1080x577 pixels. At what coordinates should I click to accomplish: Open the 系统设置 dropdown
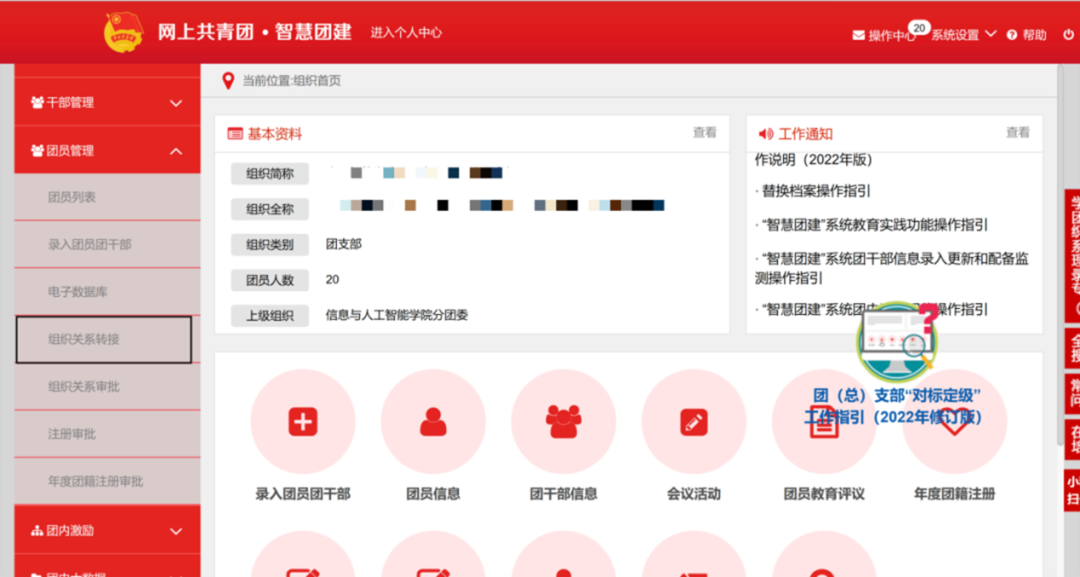pyautogui.click(x=964, y=34)
